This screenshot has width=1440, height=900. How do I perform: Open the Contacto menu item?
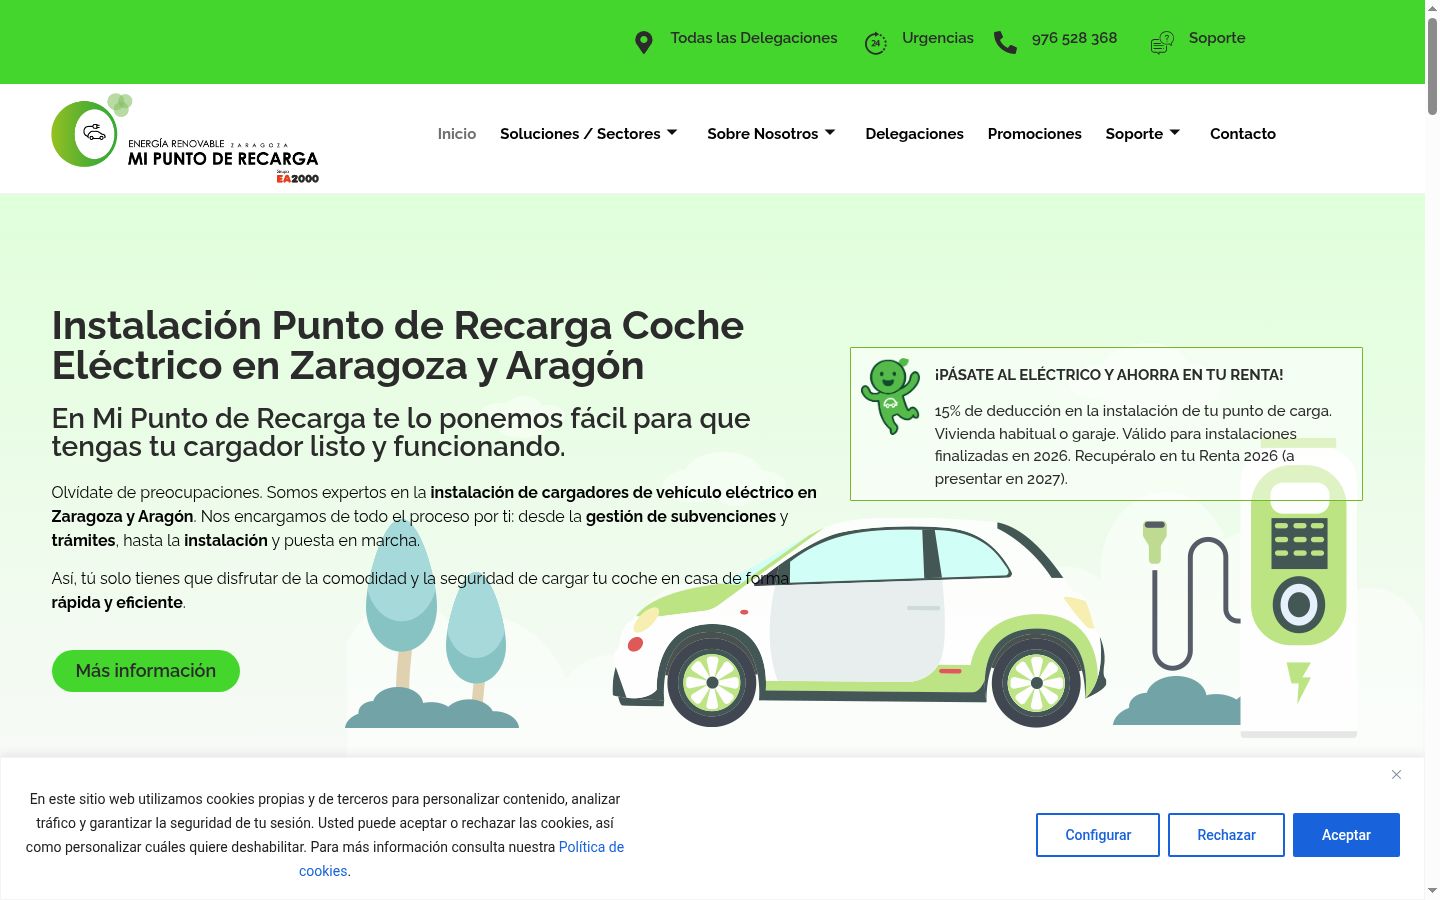[1243, 134]
